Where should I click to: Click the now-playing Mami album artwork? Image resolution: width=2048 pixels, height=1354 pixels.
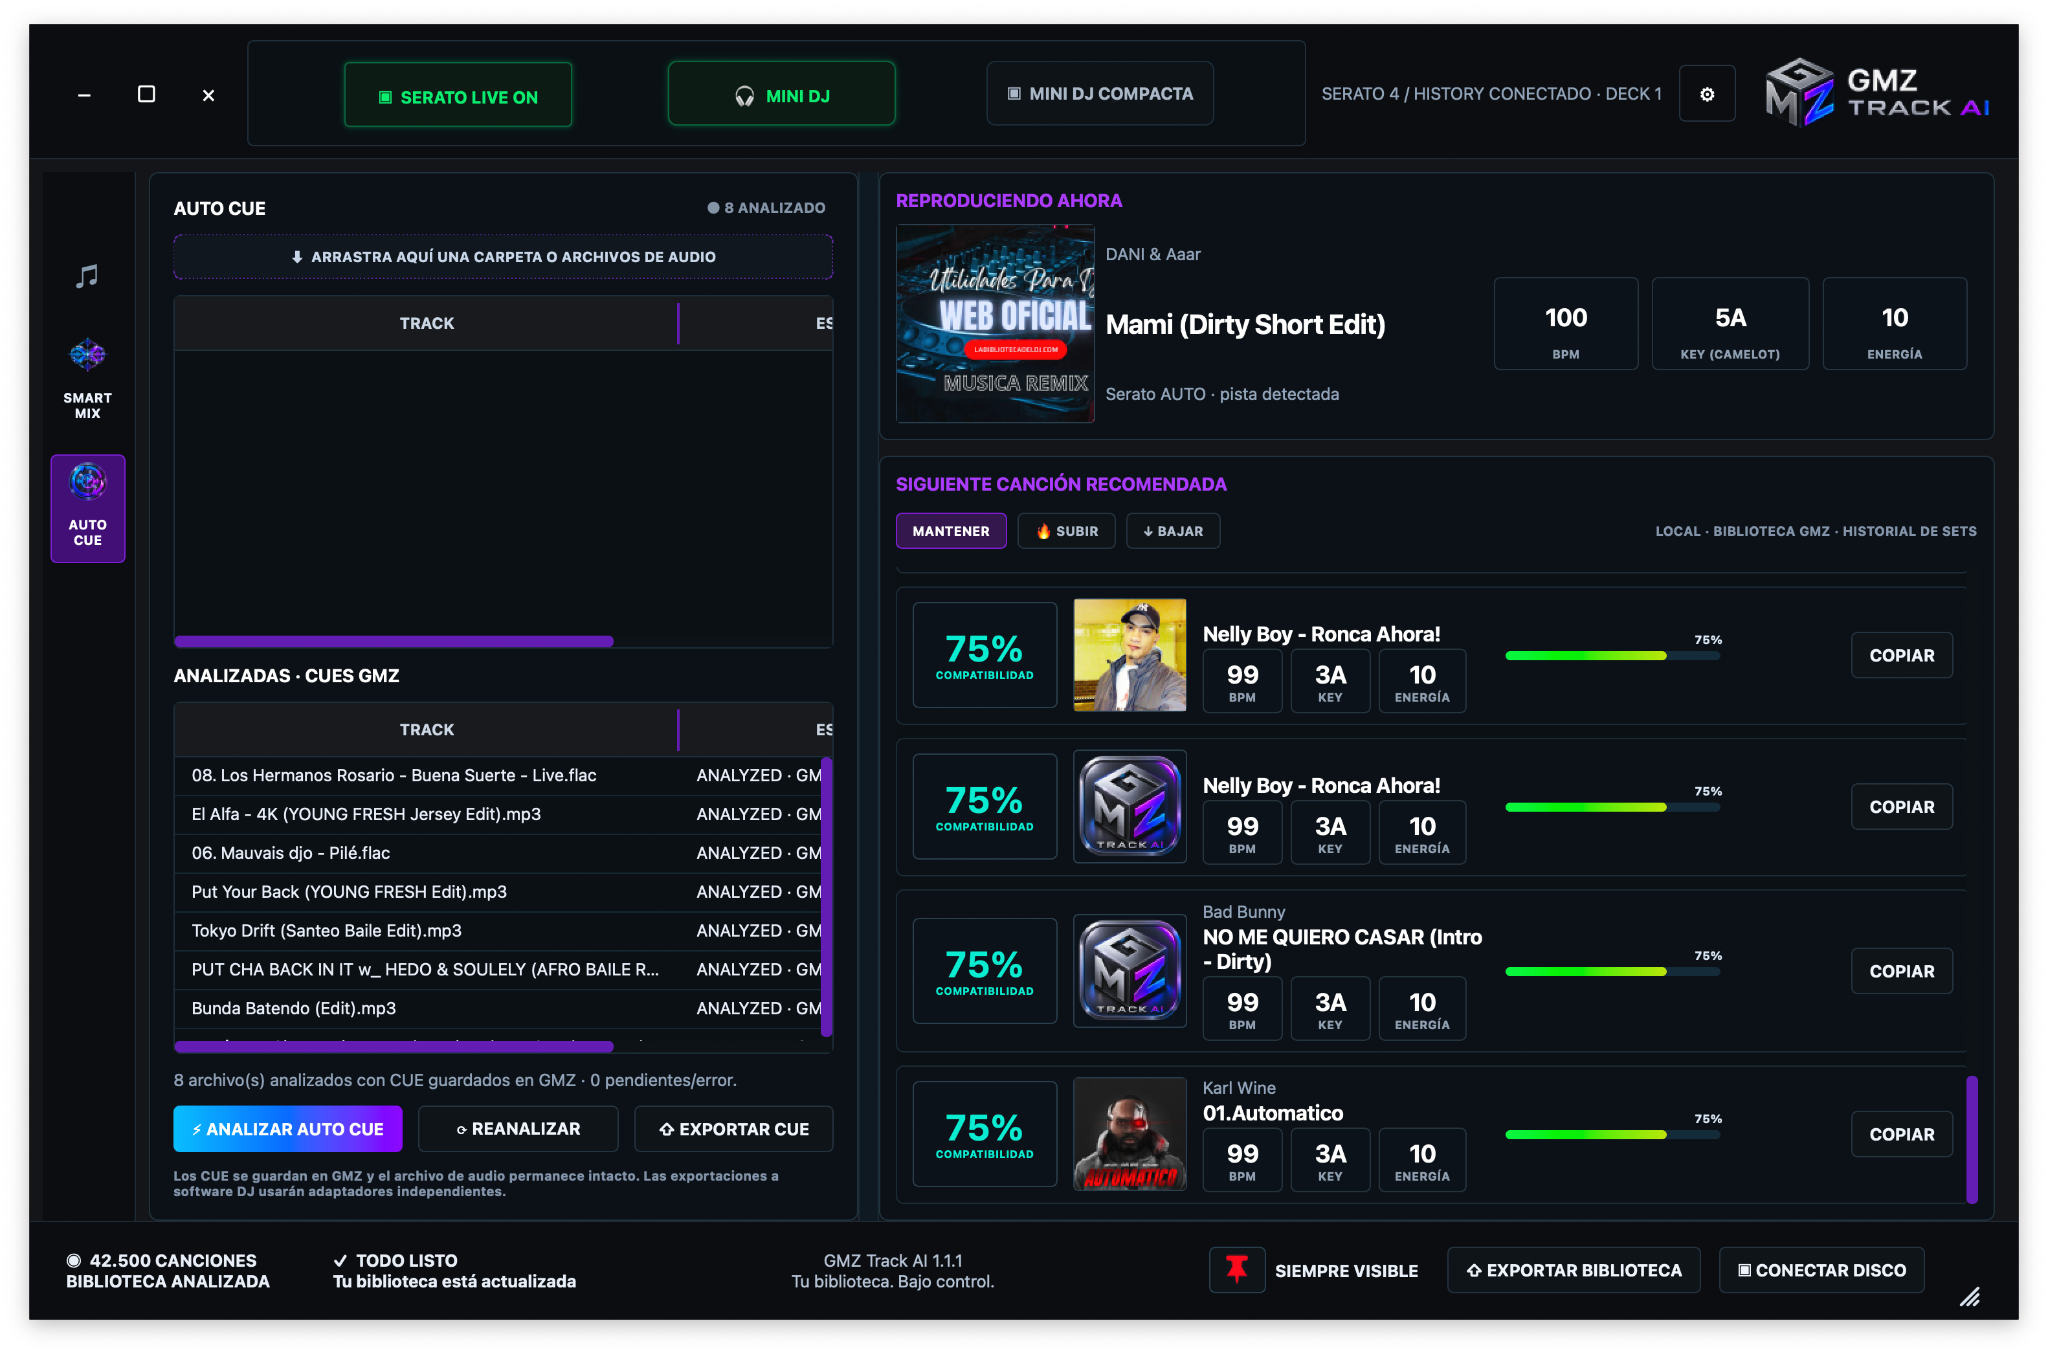995,323
